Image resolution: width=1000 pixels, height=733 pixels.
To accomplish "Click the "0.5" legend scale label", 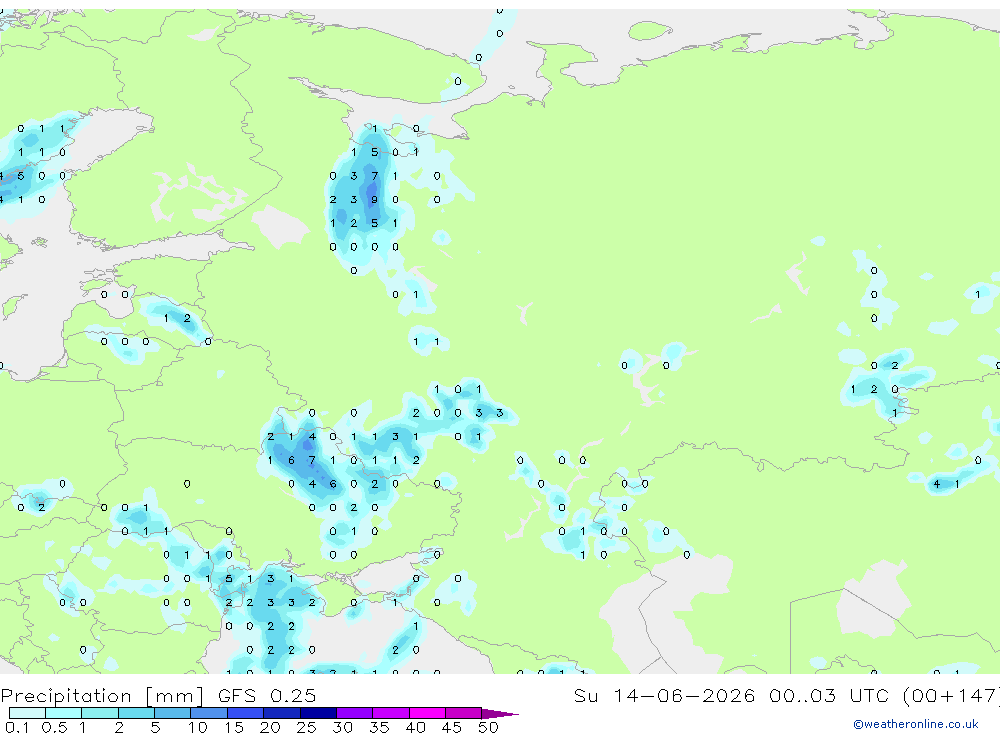I will click(x=54, y=727).
